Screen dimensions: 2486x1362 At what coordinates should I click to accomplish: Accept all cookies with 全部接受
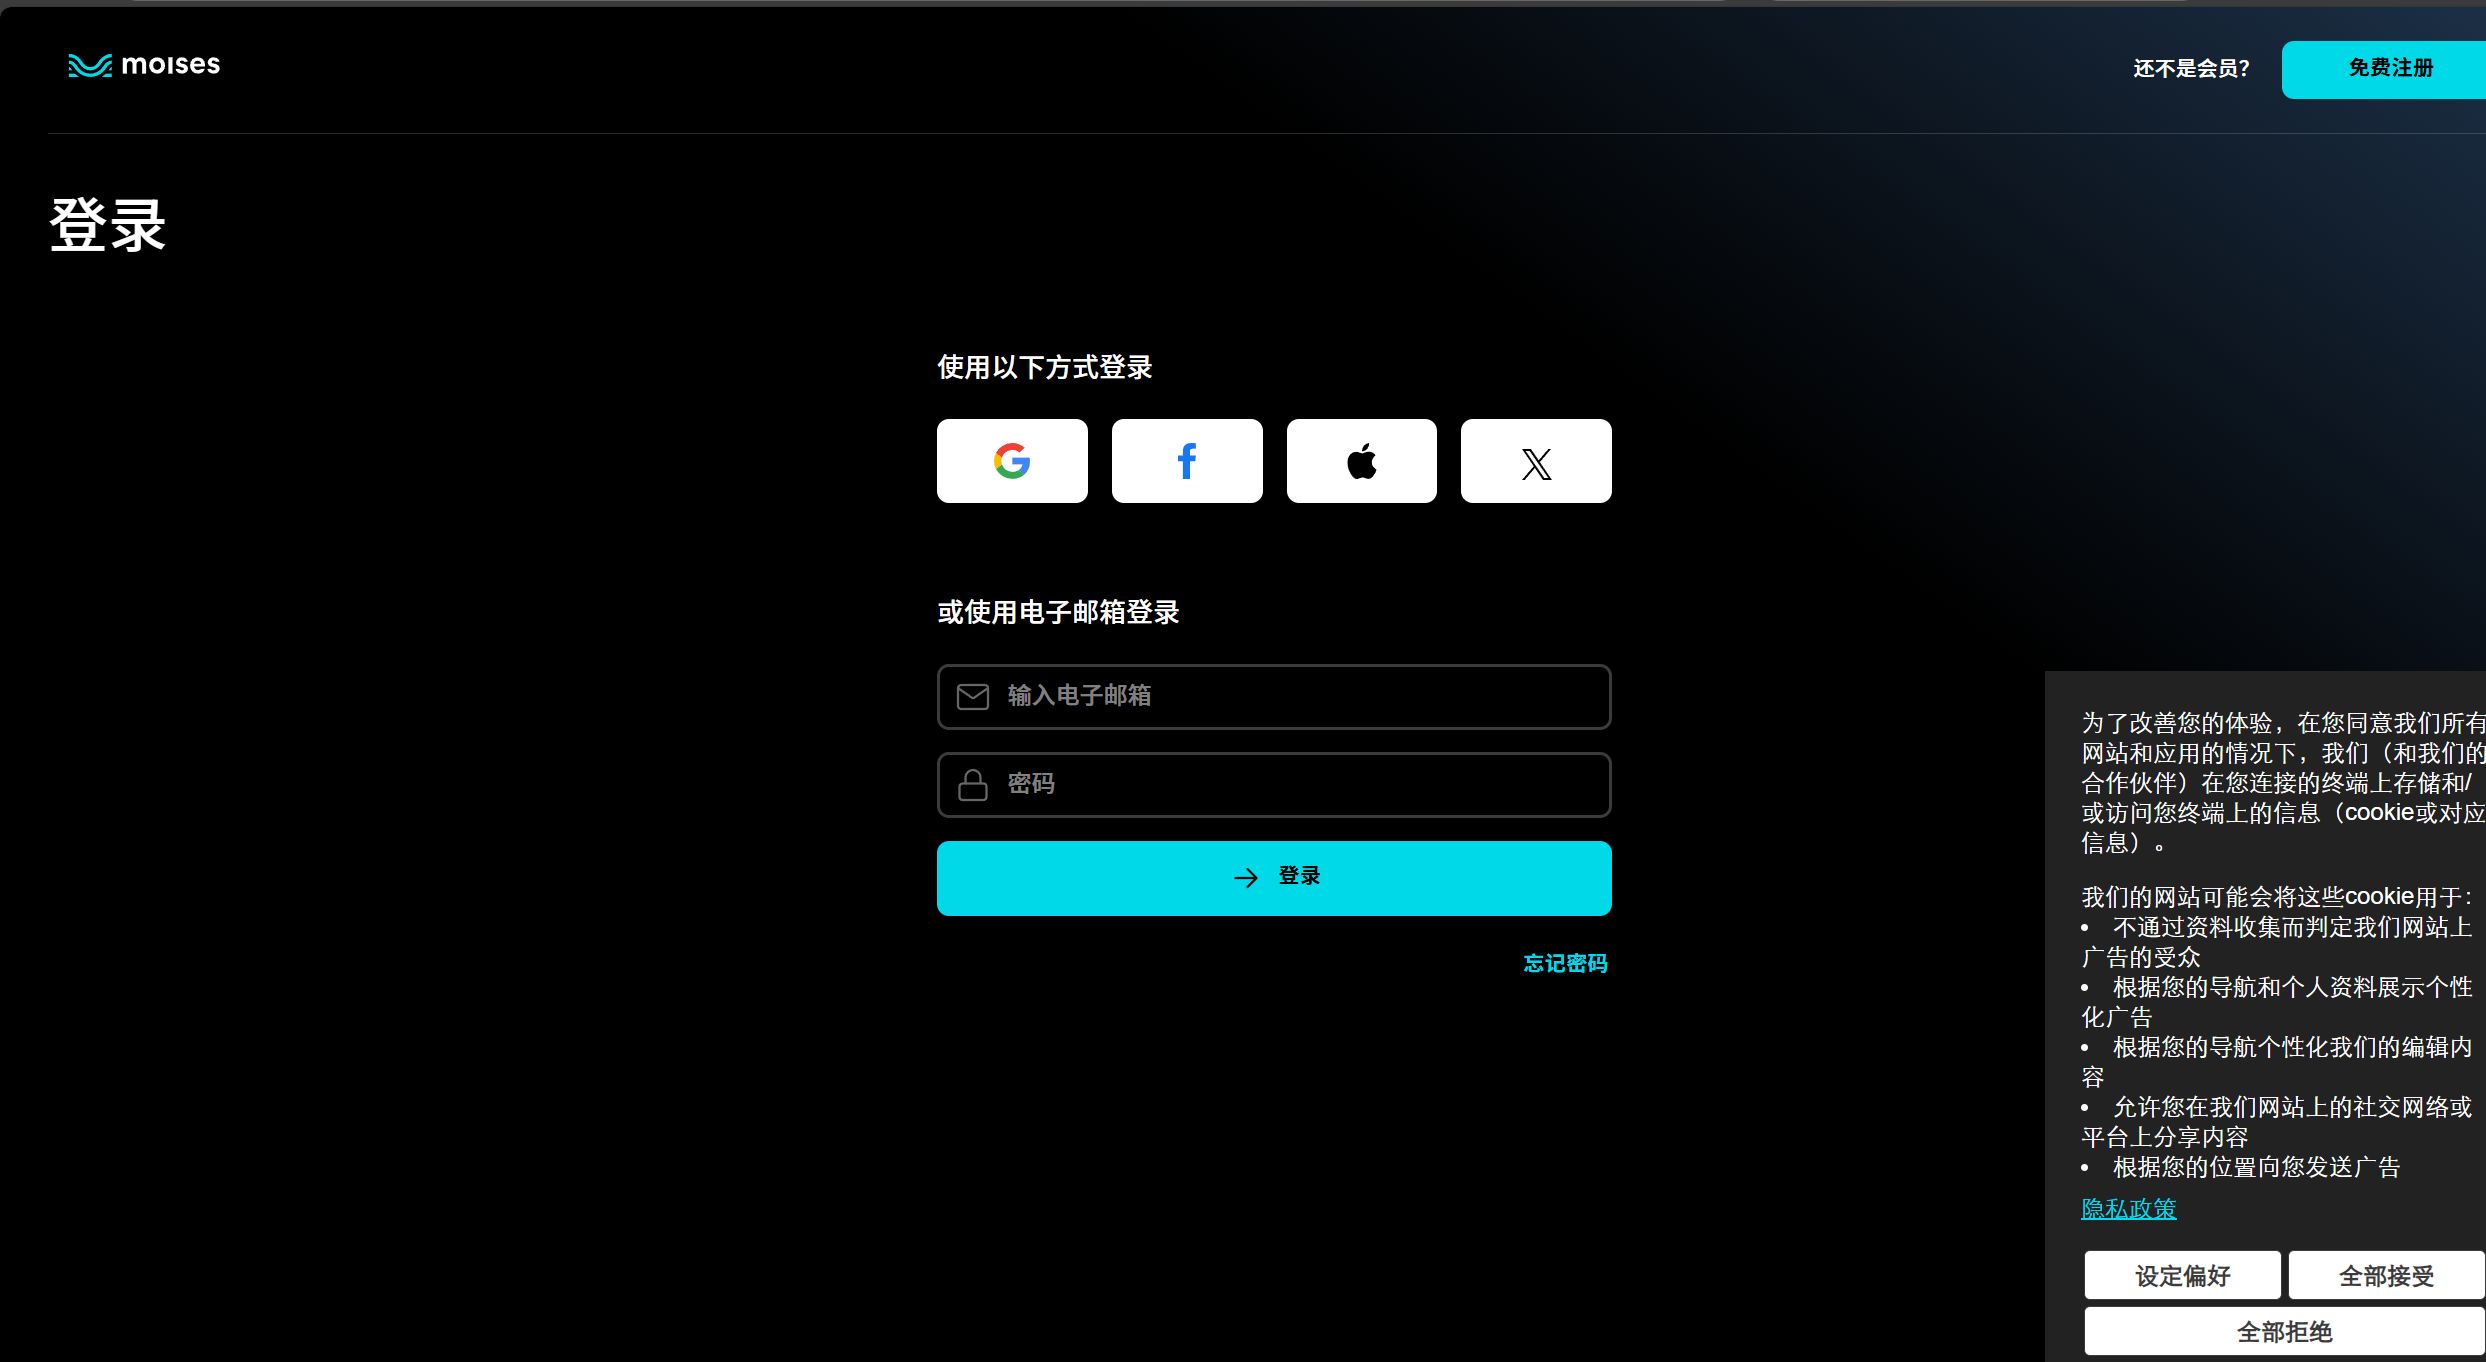click(2386, 1276)
